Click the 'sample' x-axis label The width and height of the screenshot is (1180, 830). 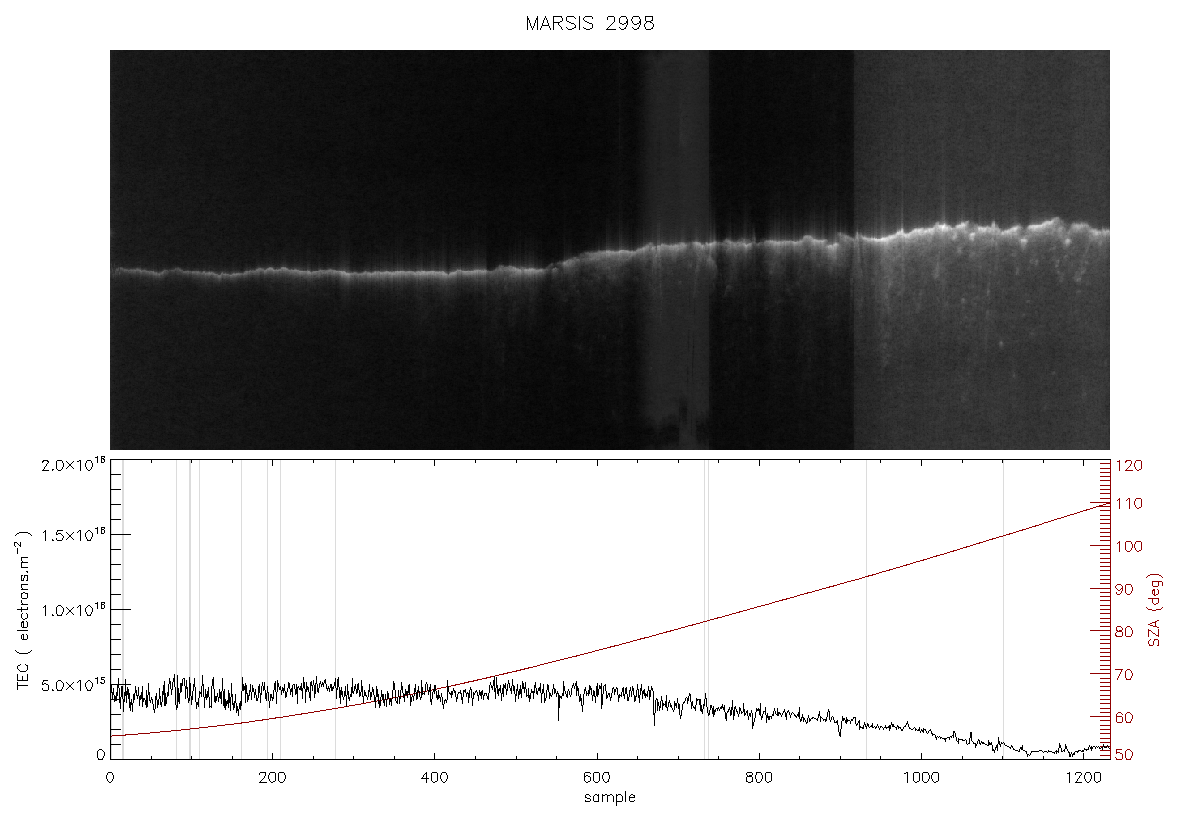610,798
